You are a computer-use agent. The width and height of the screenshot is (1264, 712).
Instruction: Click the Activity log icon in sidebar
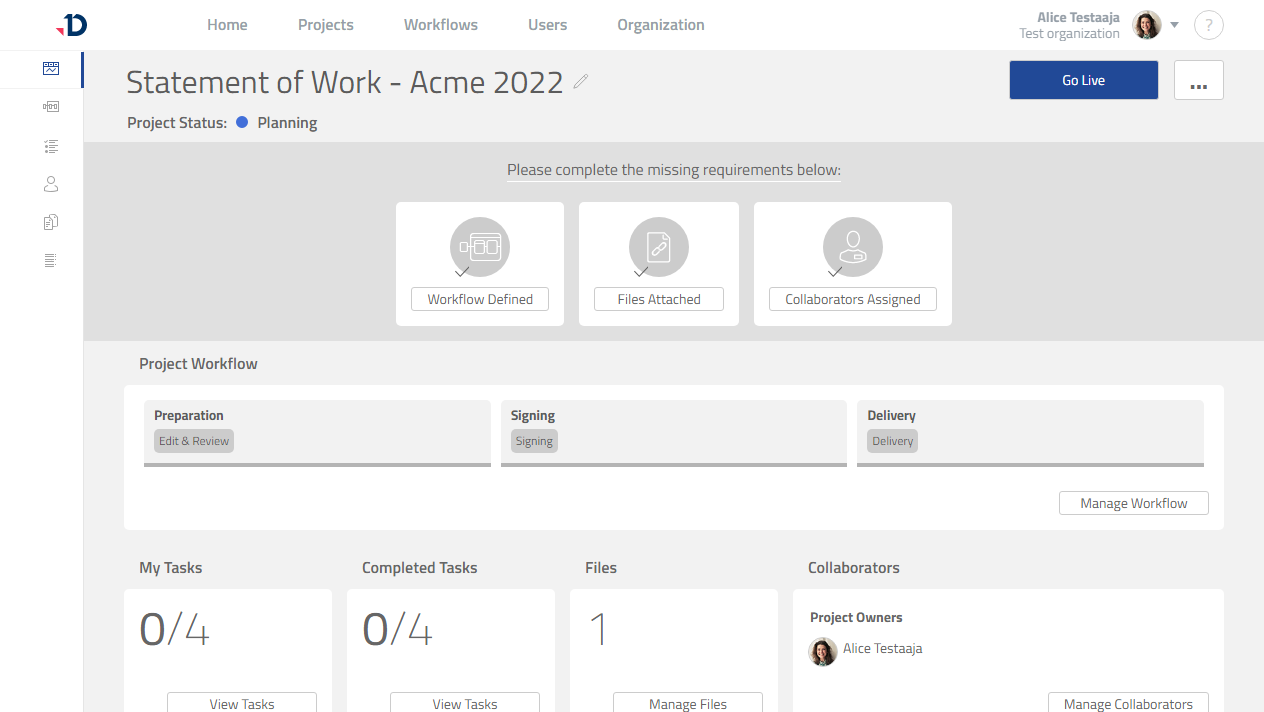click(x=50, y=259)
